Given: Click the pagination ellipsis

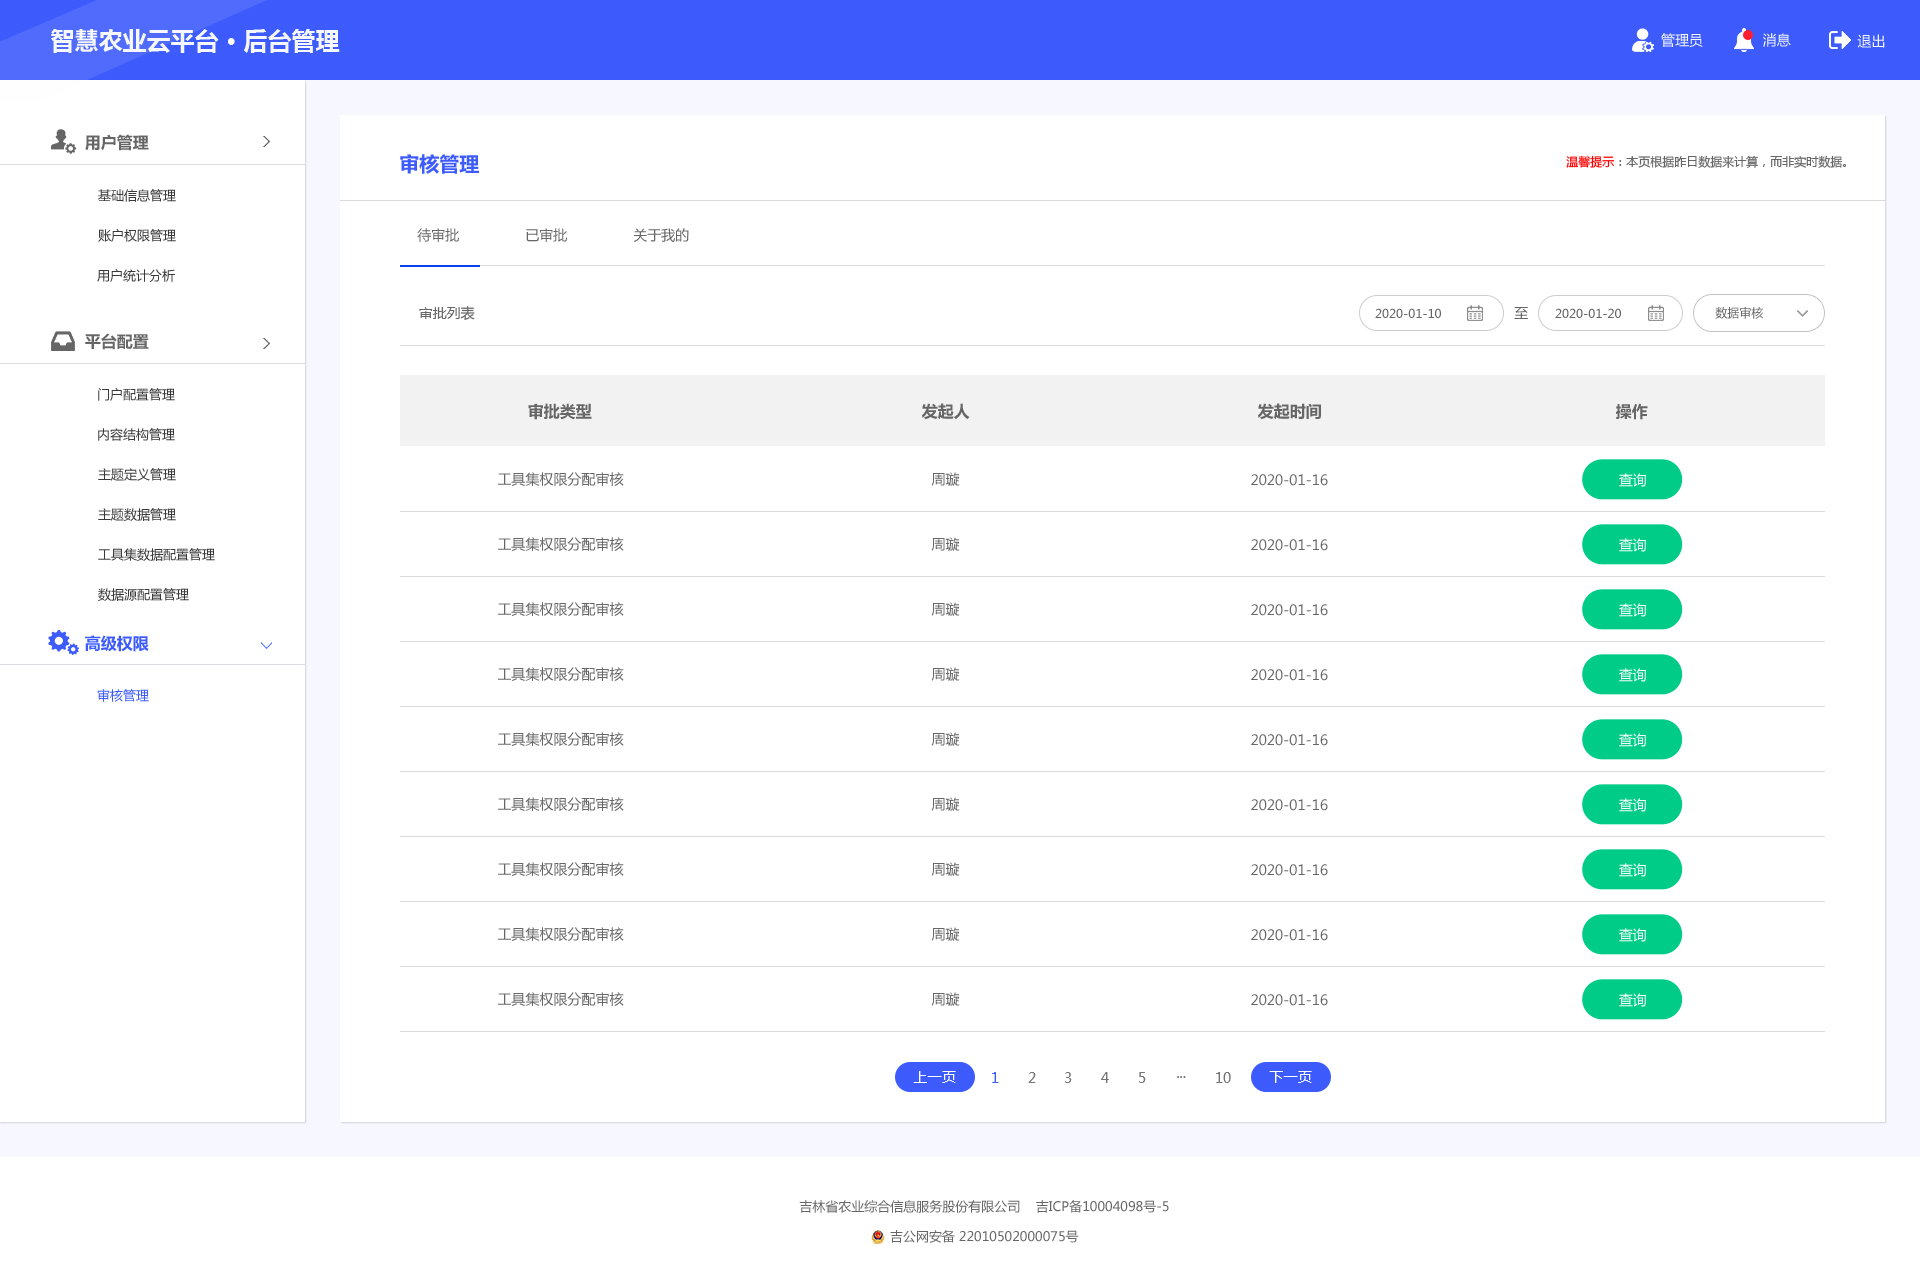Looking at the screenshot, I should pos(1181,1077).
